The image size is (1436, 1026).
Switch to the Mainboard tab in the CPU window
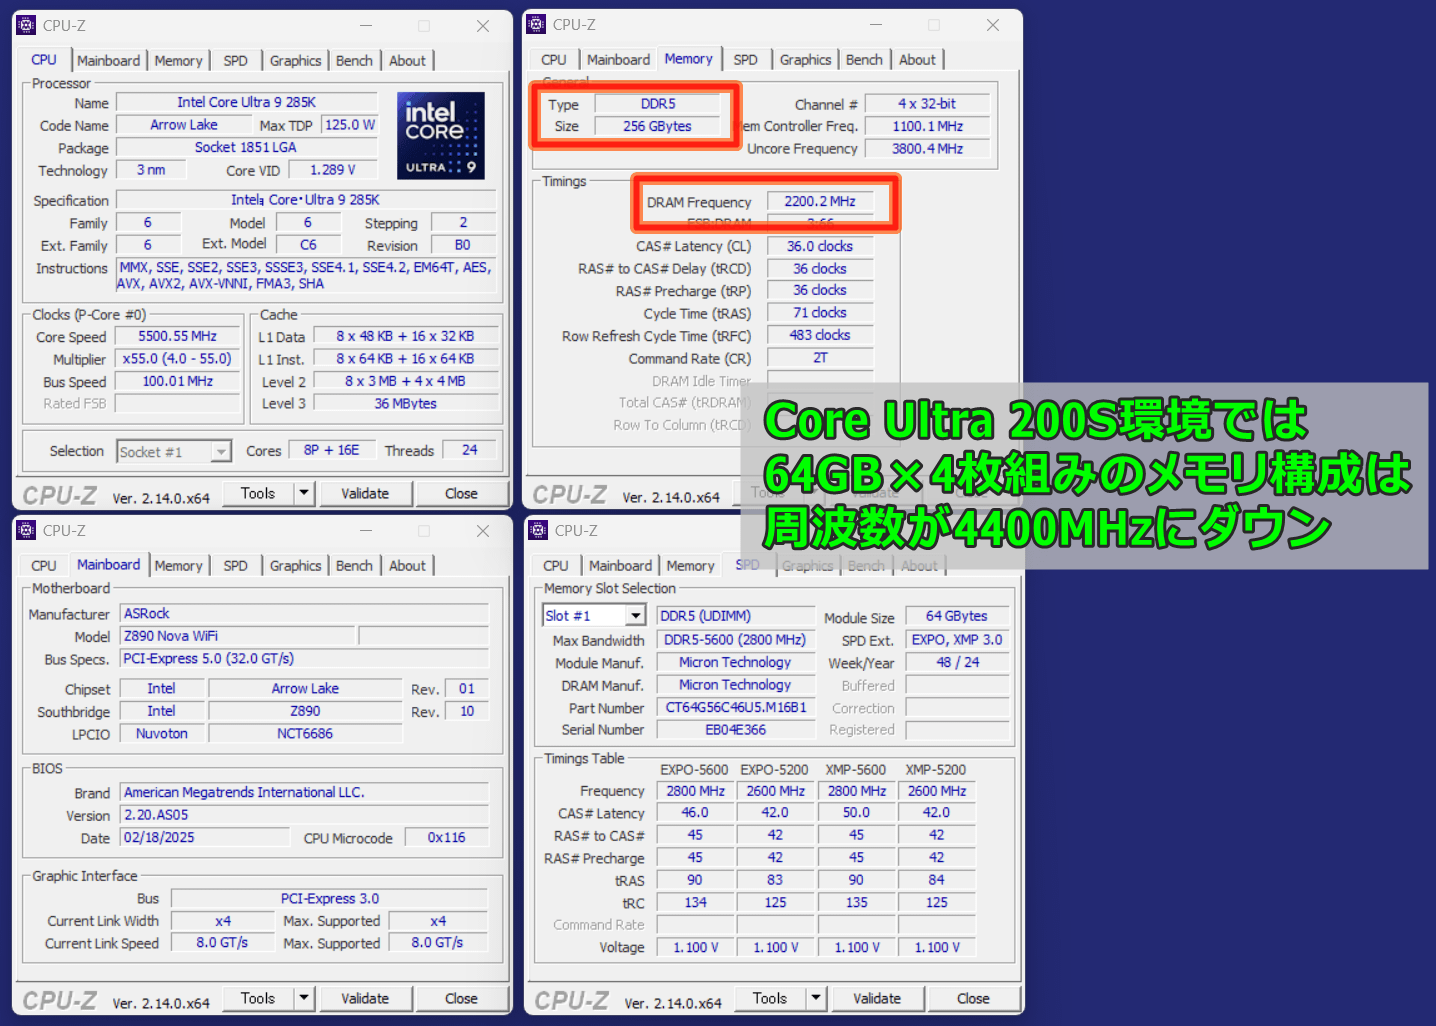109,61
